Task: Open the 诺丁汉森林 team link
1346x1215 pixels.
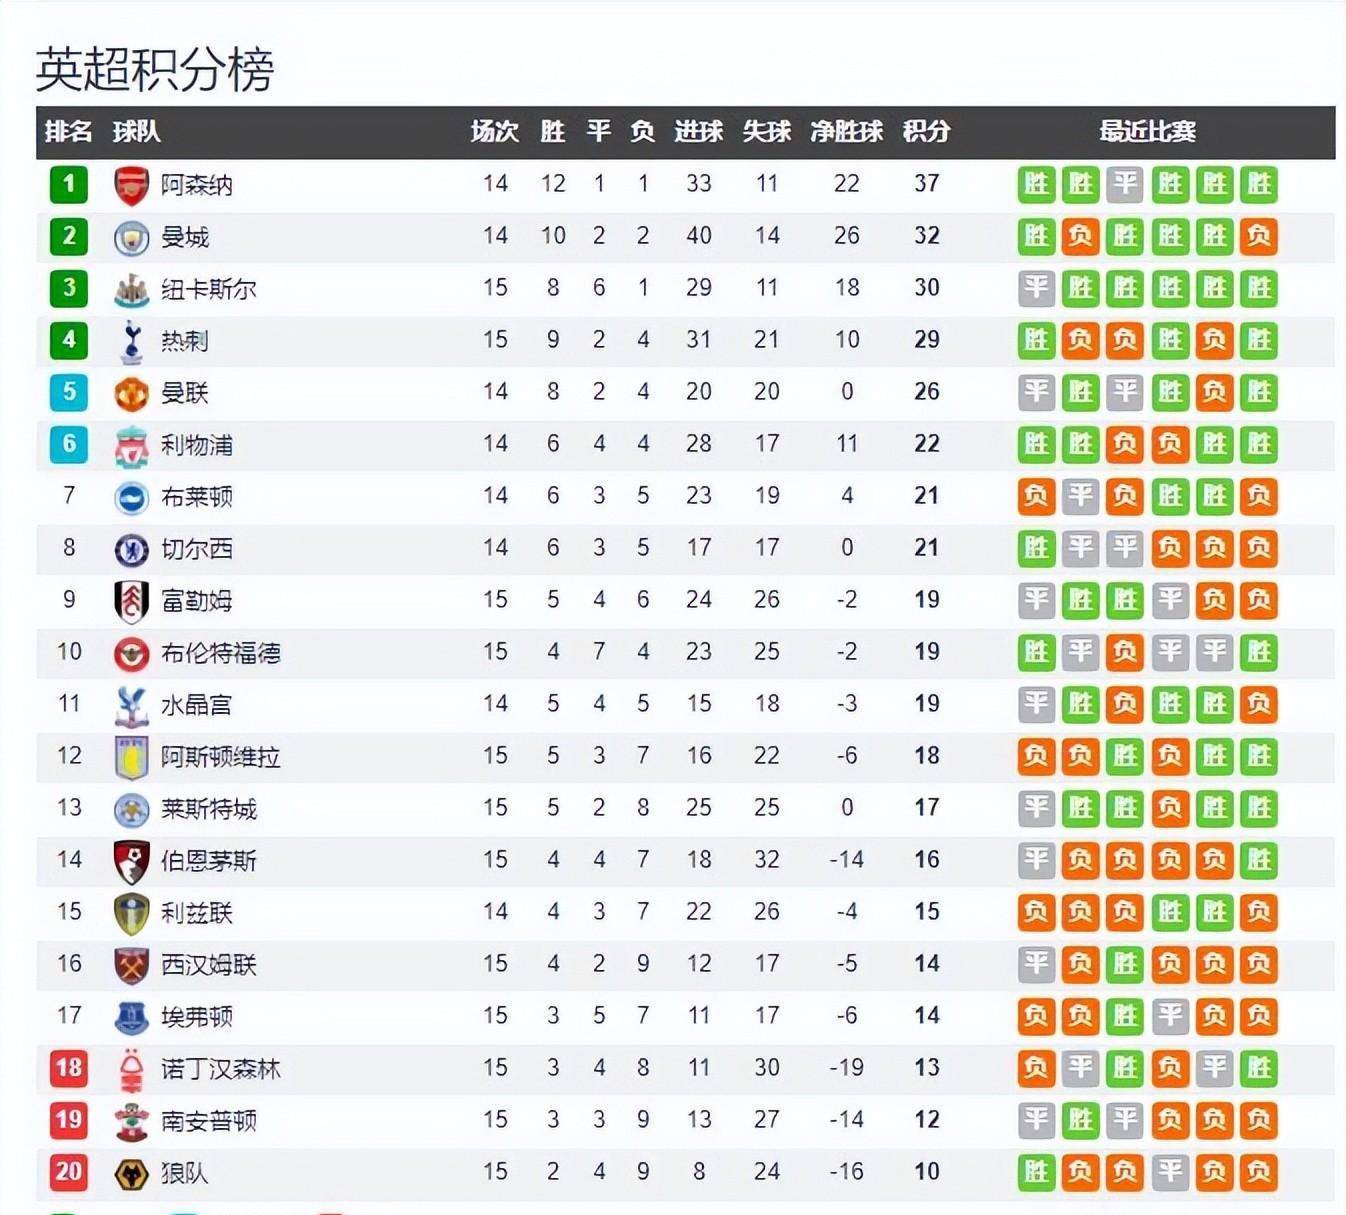Action: coord(221,1069)
